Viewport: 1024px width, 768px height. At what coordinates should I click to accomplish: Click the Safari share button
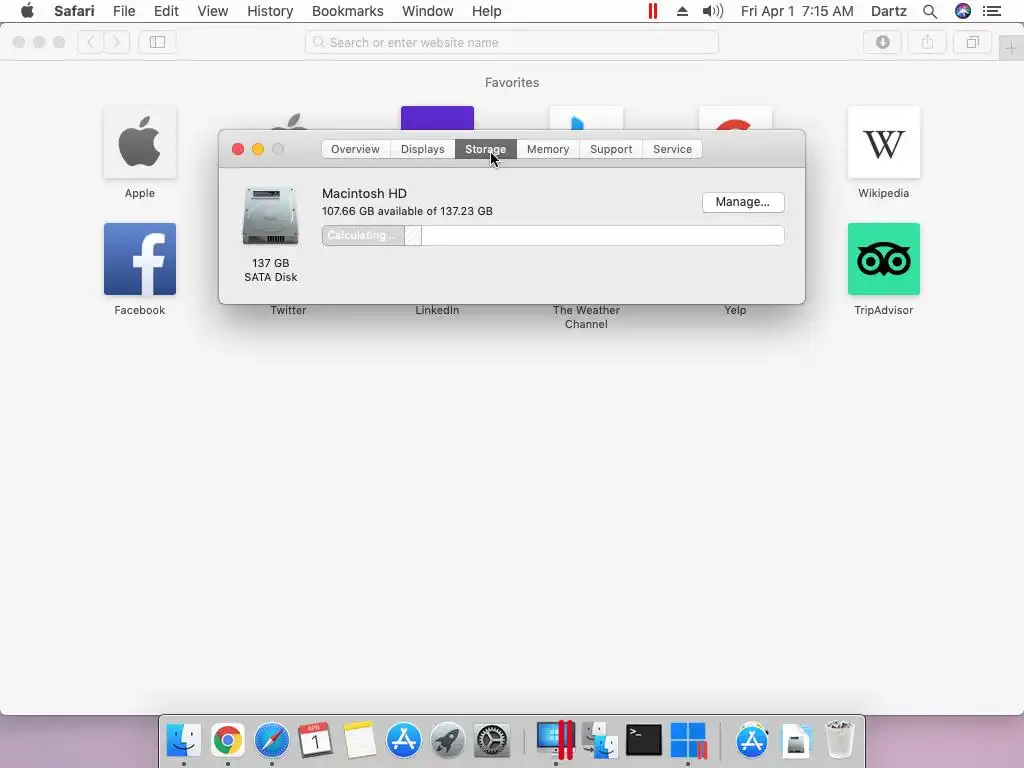pos(927,42)
